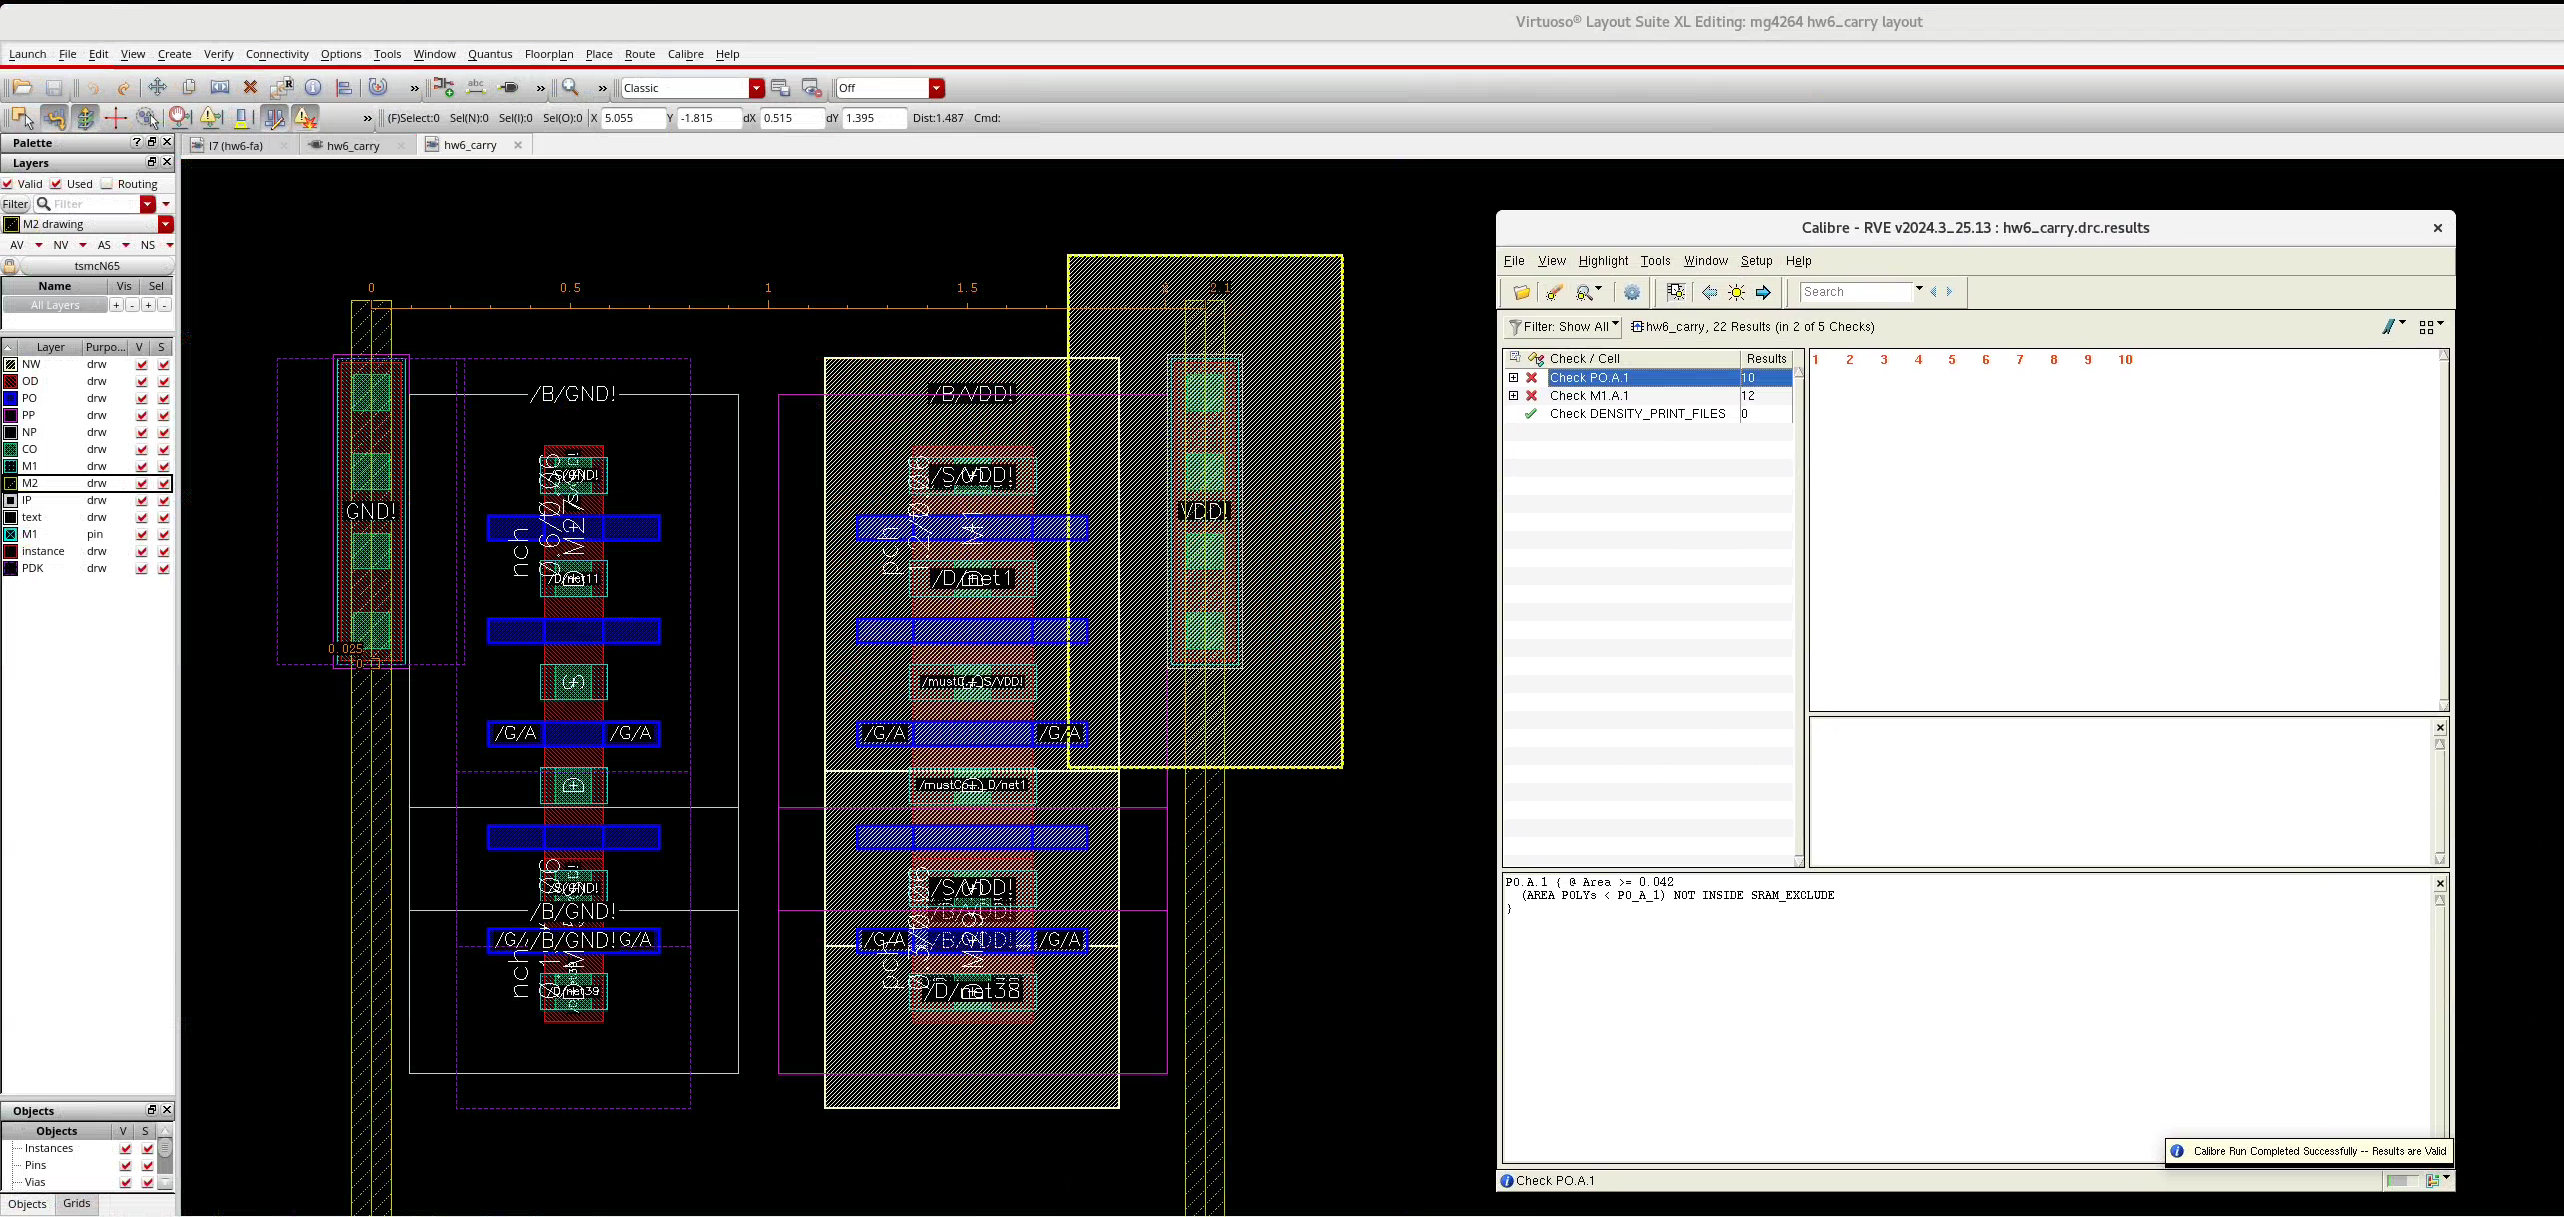Switch to the I7 (hw6-fa) tab
Image resolution: width=2564 pixels, height=1217 pixels.
(x=236, y=146)
